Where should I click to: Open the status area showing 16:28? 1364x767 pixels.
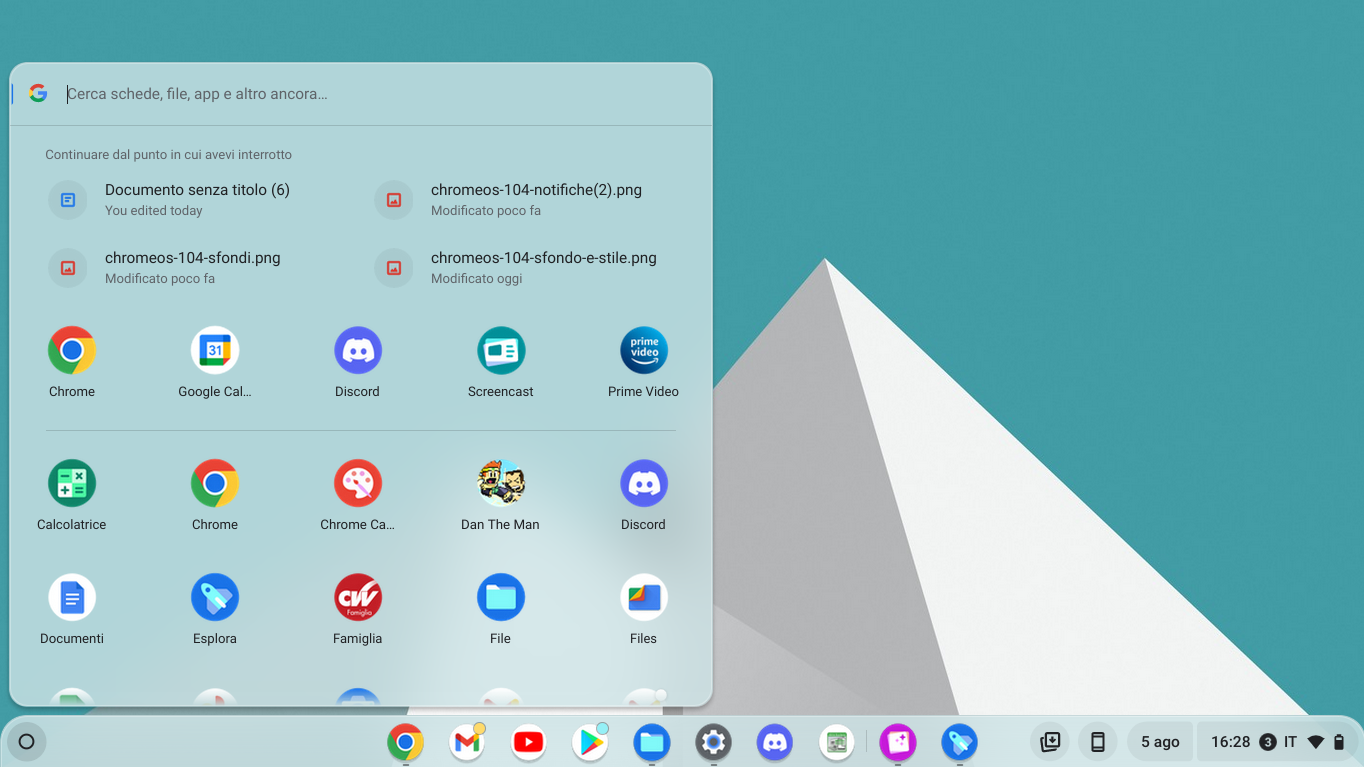click(x=1277, y=742)
